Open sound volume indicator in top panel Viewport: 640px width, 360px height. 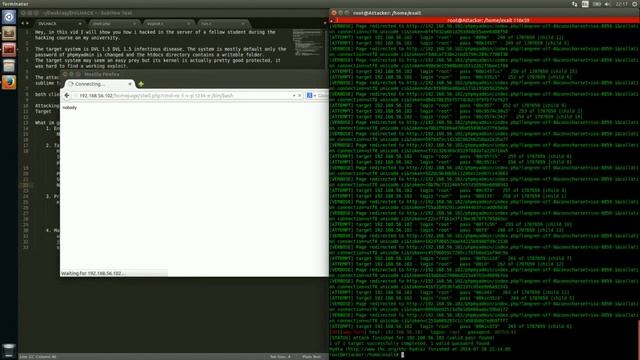[607, 4]
